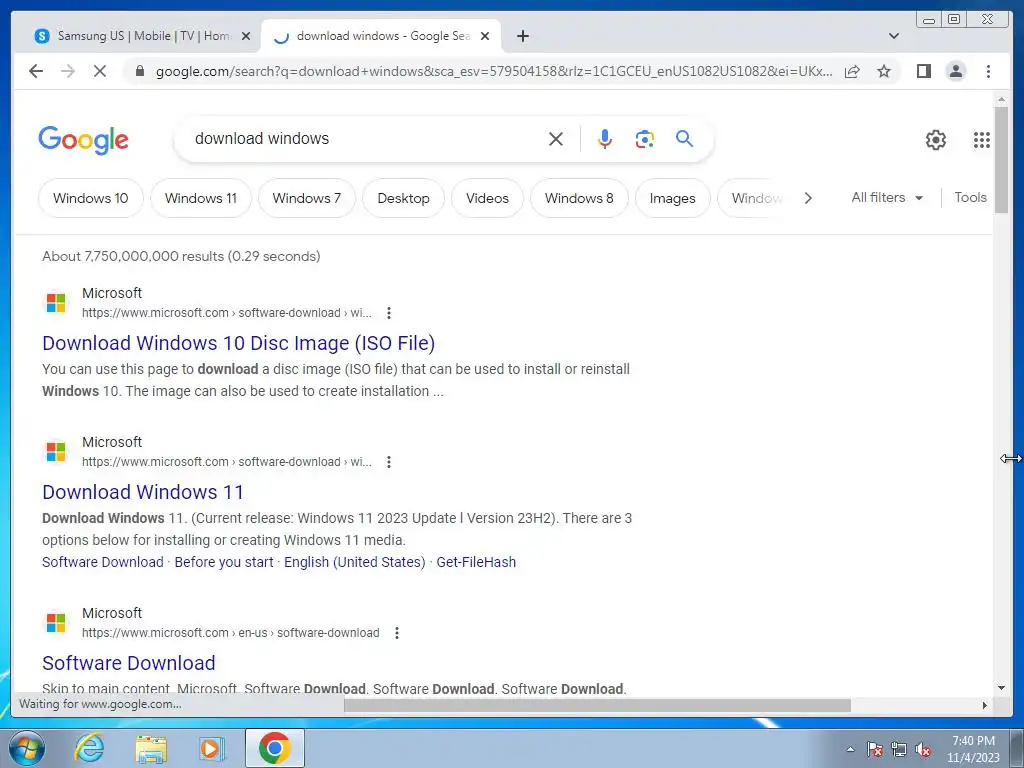Open Windows Media Player from taskbar
Image resolution: width=1024 pixels, height=768 pixels.
pyautogui.click(x=212, y=748)
